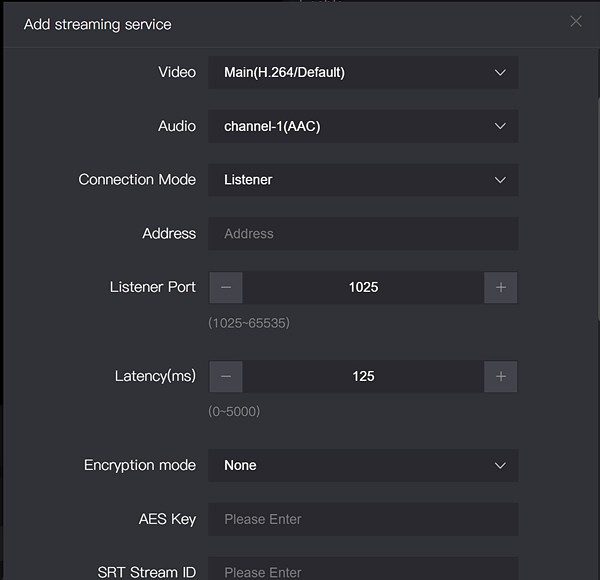The image size is (600, 580).
Task: Close the Add streaming service dialog
Action: [x=575, y=22]
